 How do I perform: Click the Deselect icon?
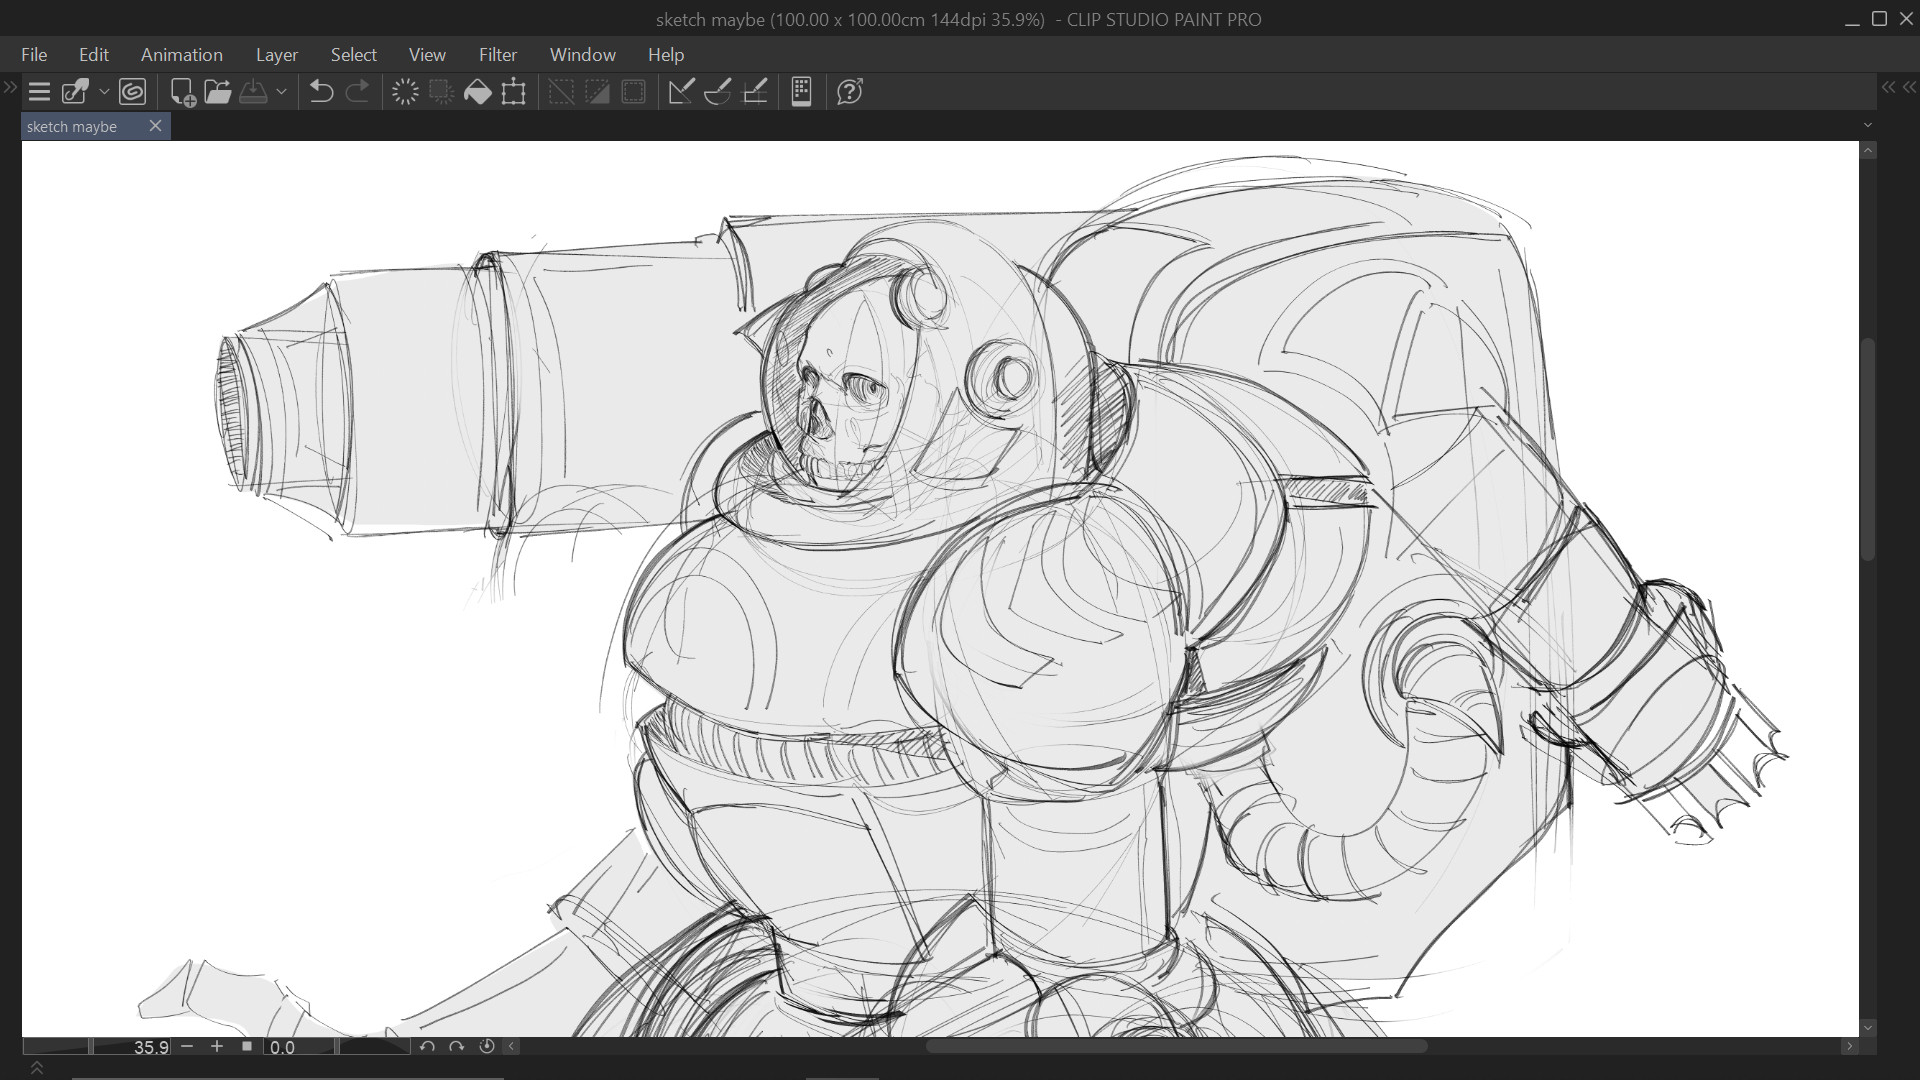click(561, 92)
